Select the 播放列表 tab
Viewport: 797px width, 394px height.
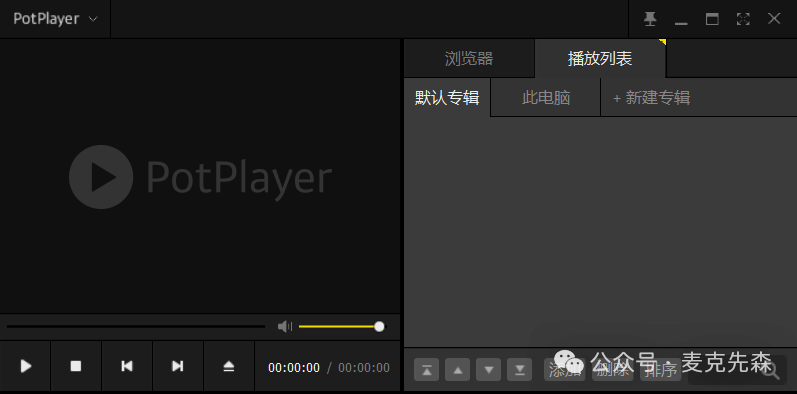pos(600,58)
